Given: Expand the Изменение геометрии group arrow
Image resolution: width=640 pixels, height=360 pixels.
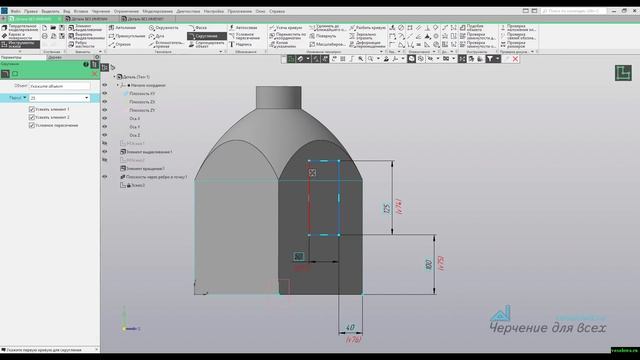Looking at the screenshot, I should coord(381,52).
